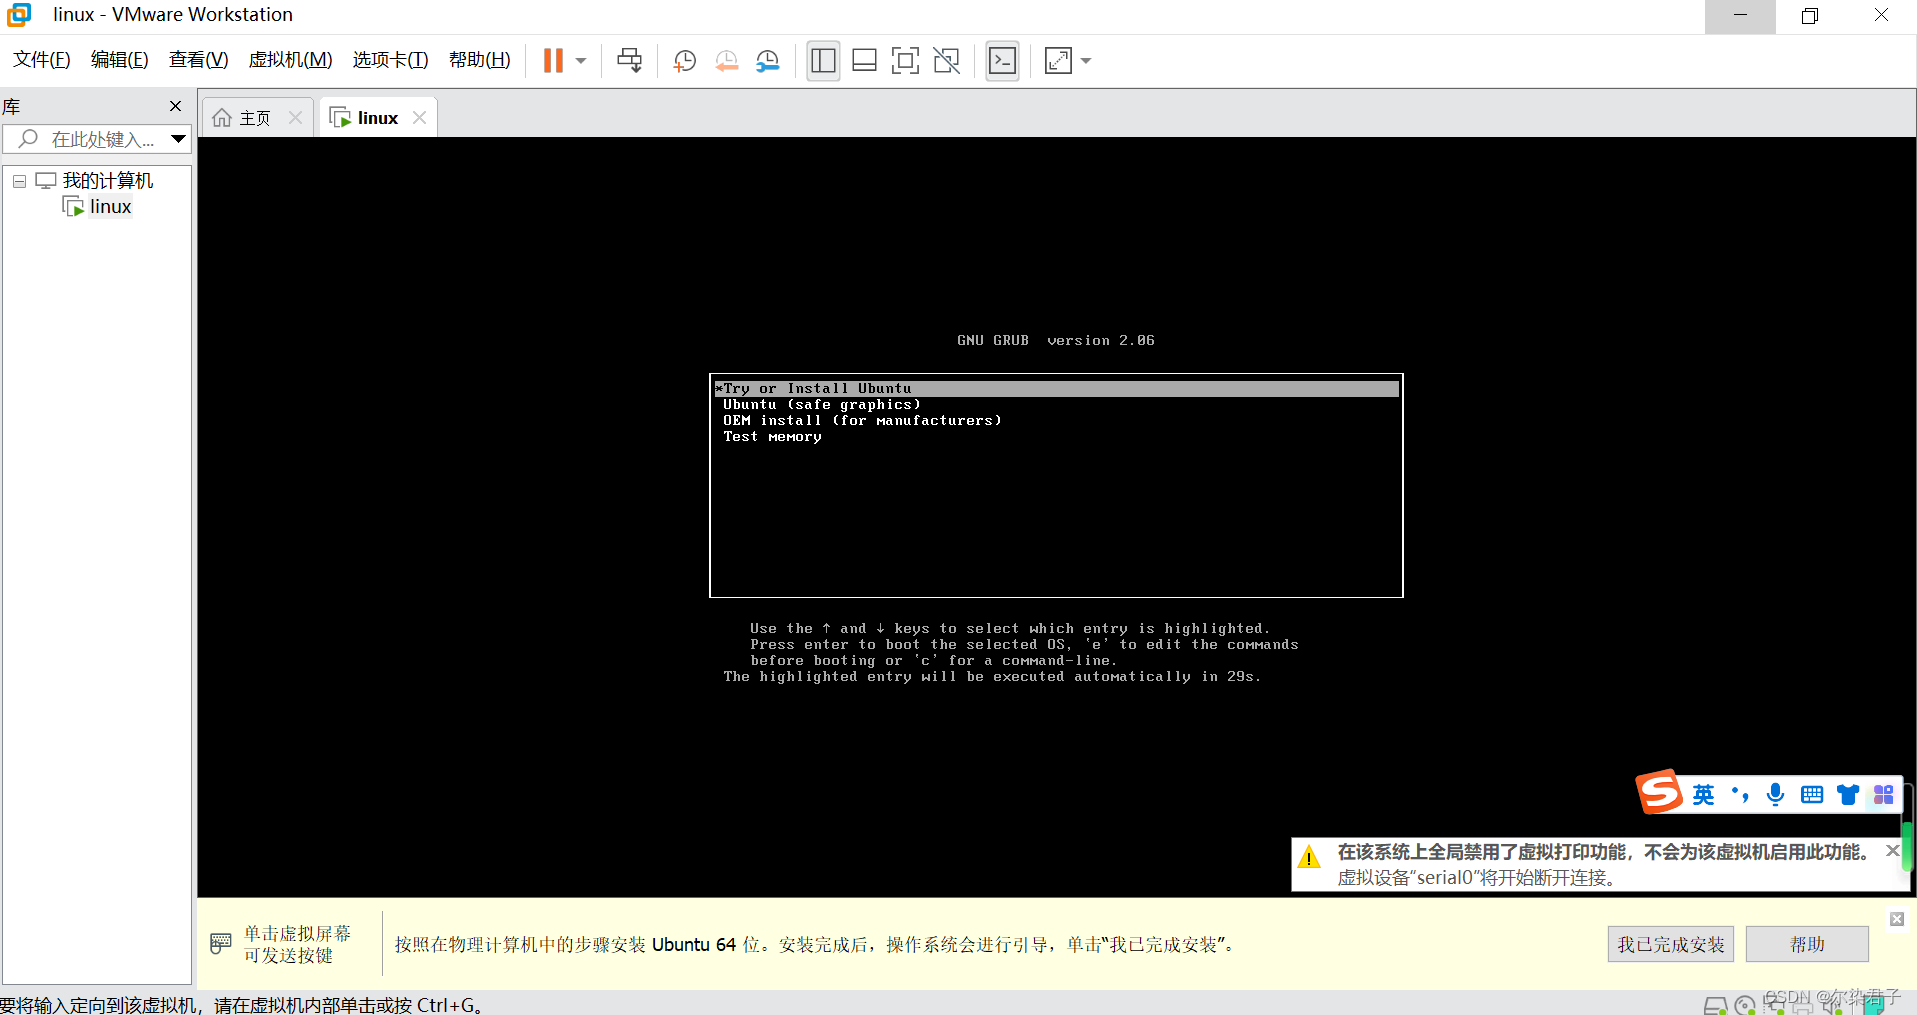Select 'Try or Install Ubuntu' GRUB entry
The width and height of the screenshot is (1917, 1015).
1056,389
